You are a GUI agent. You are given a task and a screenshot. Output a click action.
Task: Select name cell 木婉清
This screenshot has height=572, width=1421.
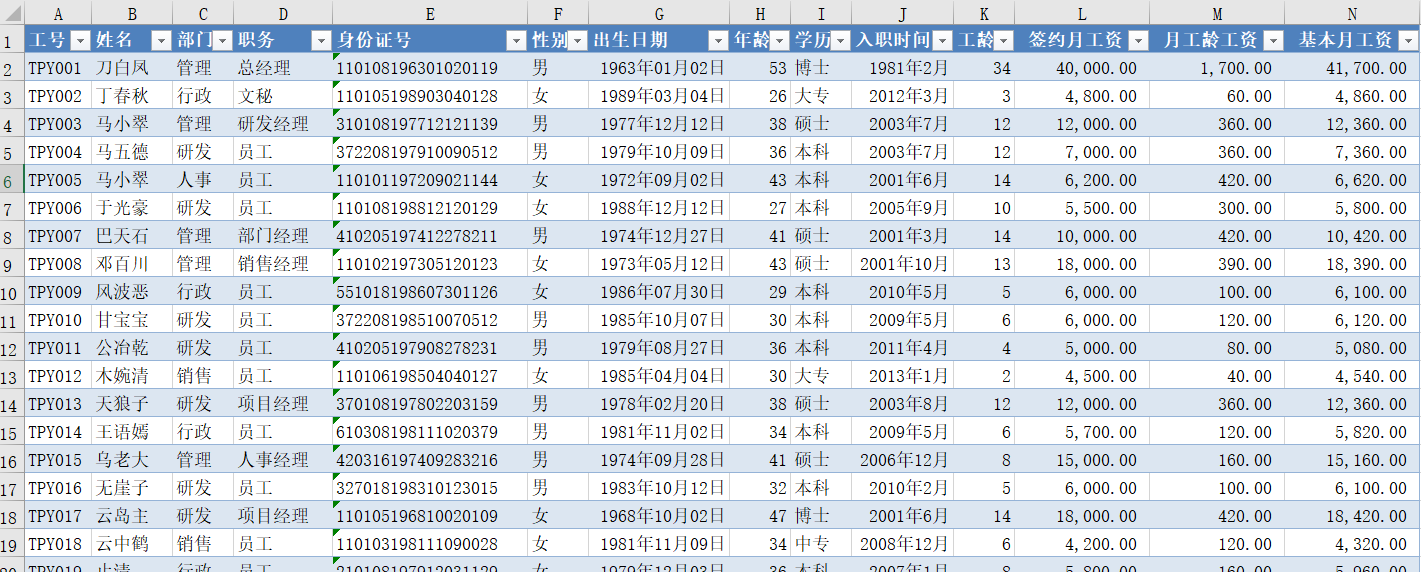tap(132, 377)
